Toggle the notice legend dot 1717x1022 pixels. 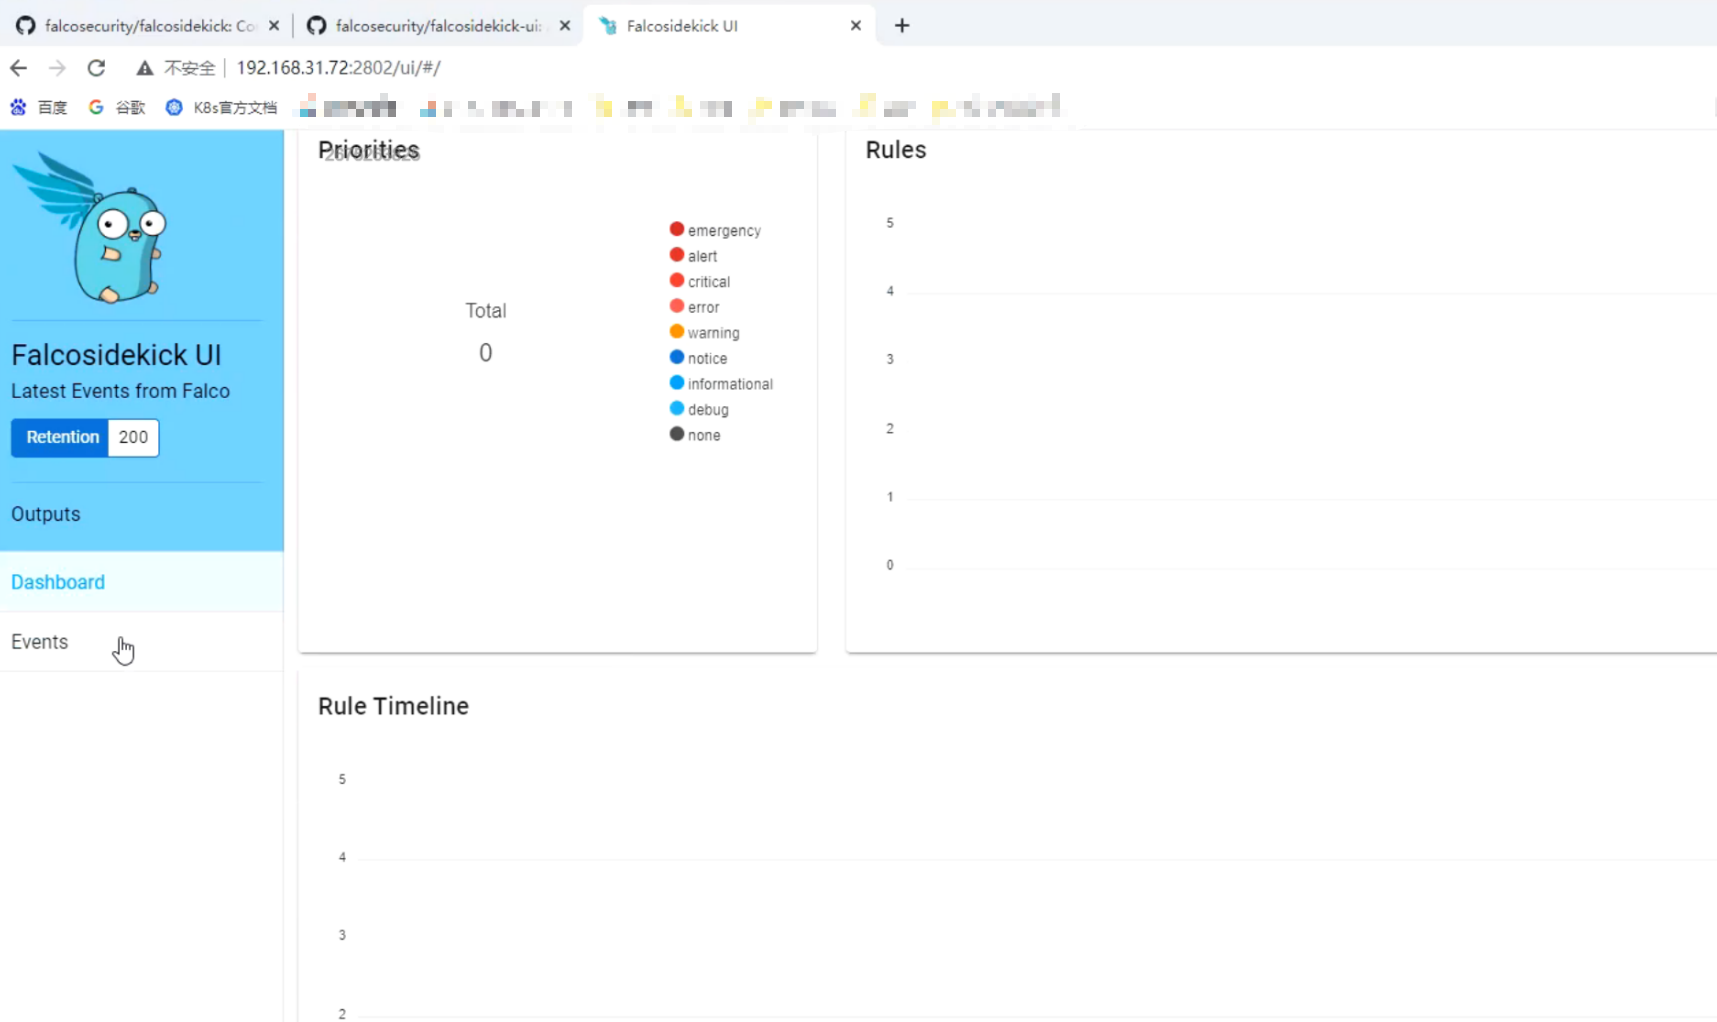[x=677, y=357]
